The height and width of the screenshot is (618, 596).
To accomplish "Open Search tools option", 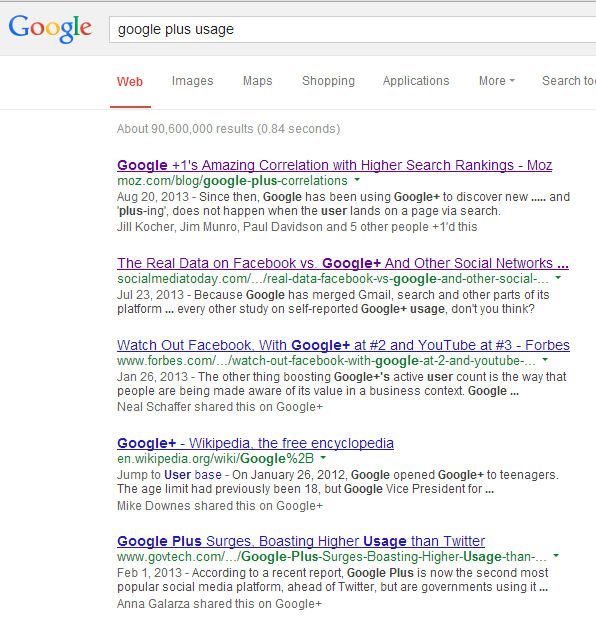I will [569, 81].
